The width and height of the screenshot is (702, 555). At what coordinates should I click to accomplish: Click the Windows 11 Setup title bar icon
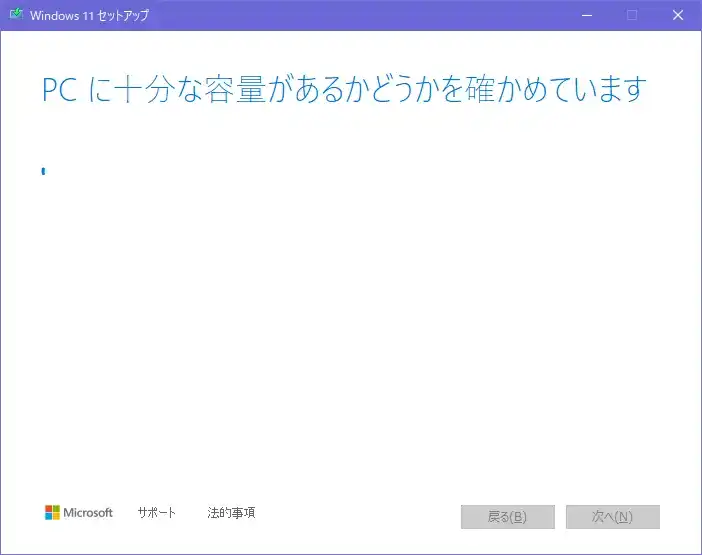(x=16, y=15)
